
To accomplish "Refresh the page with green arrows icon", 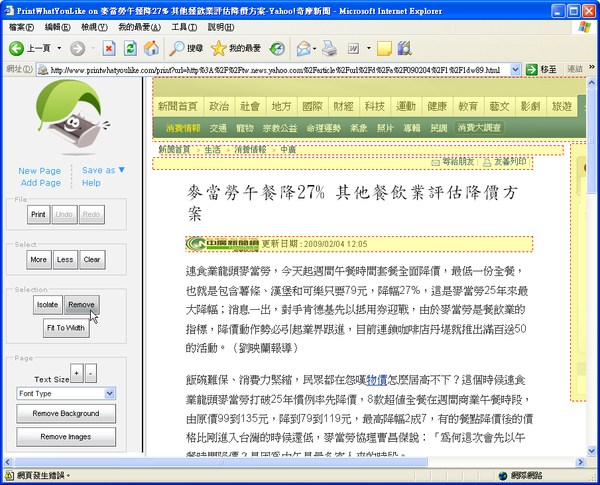I will [130, 48].
